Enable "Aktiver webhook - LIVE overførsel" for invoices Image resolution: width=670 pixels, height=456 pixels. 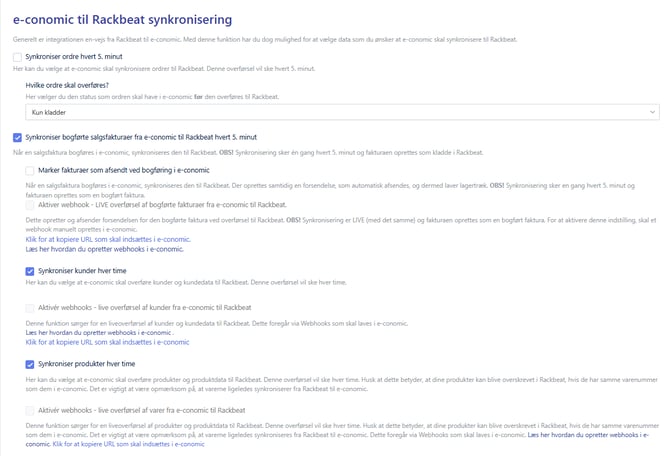click(30, 204)
